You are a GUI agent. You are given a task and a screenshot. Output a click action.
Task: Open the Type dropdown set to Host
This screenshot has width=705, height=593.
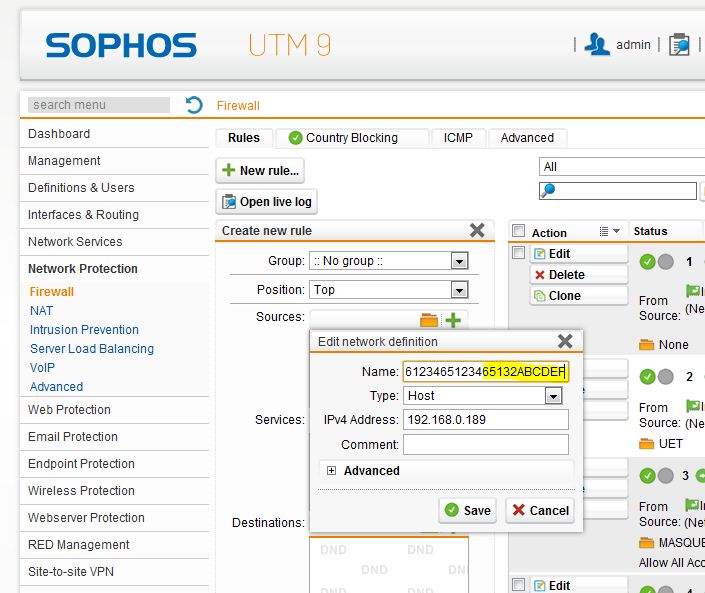pos(553,396)
